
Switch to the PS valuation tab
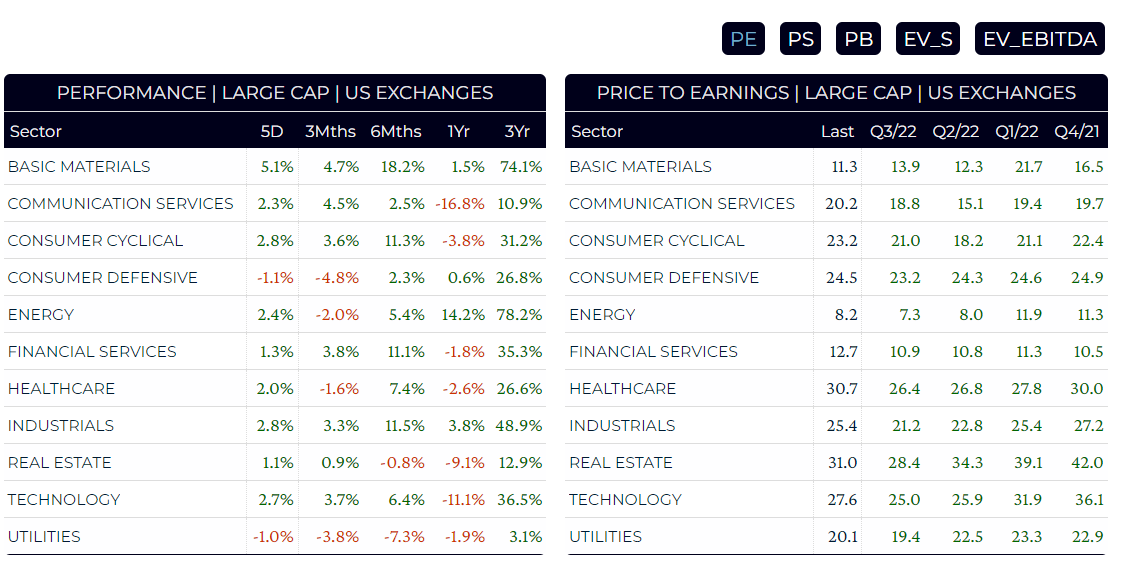click(x=800, y=39)
